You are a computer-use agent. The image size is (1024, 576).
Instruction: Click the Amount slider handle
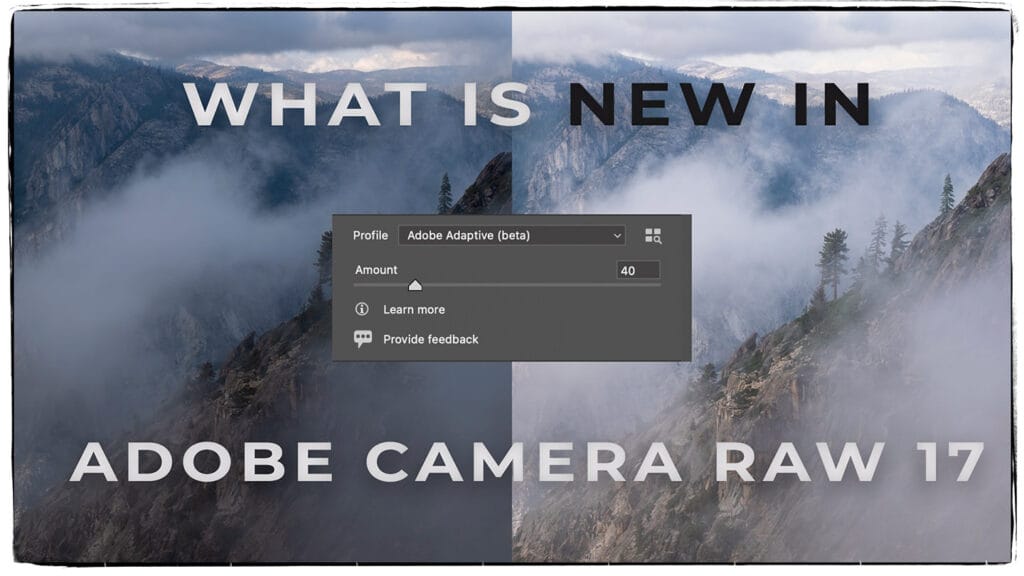415,285
